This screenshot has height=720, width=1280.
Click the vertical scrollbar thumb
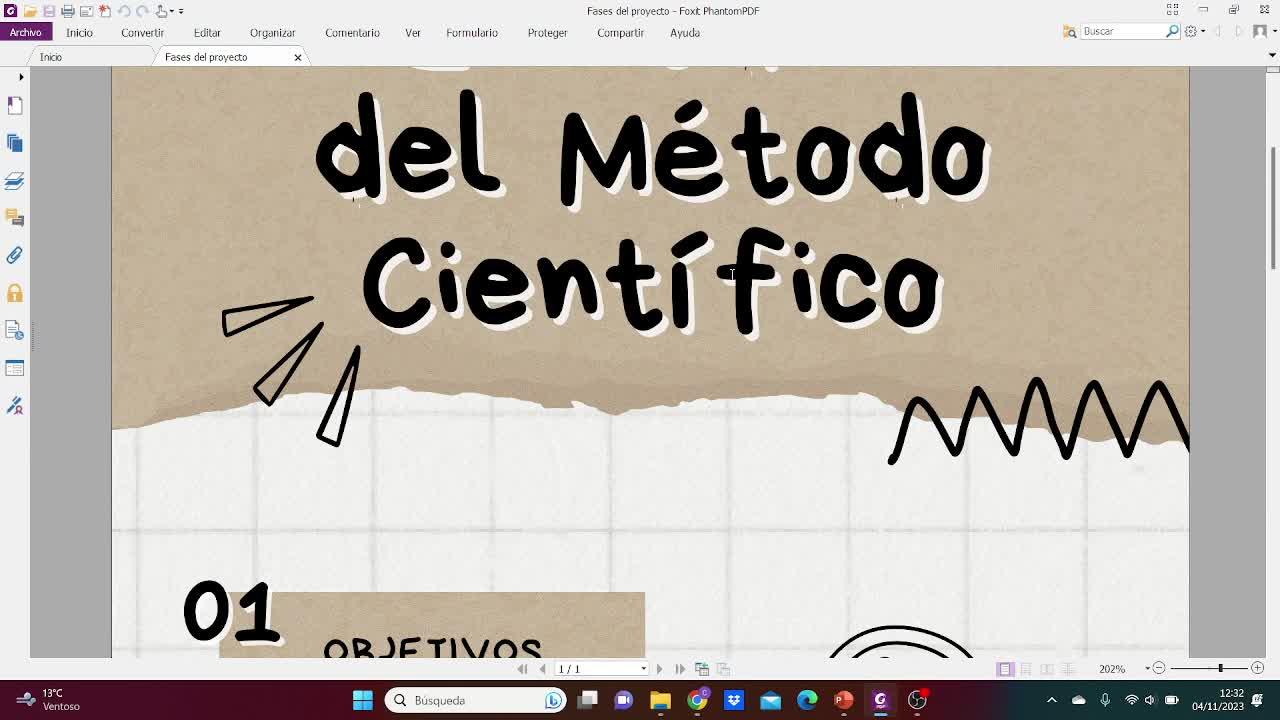[x=1272, y=208]
